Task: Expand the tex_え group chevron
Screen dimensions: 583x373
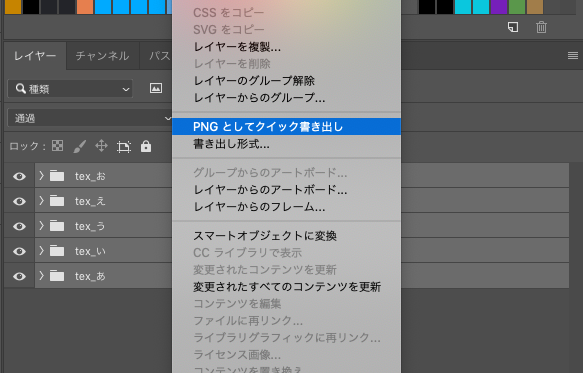Action: point(41,200)
